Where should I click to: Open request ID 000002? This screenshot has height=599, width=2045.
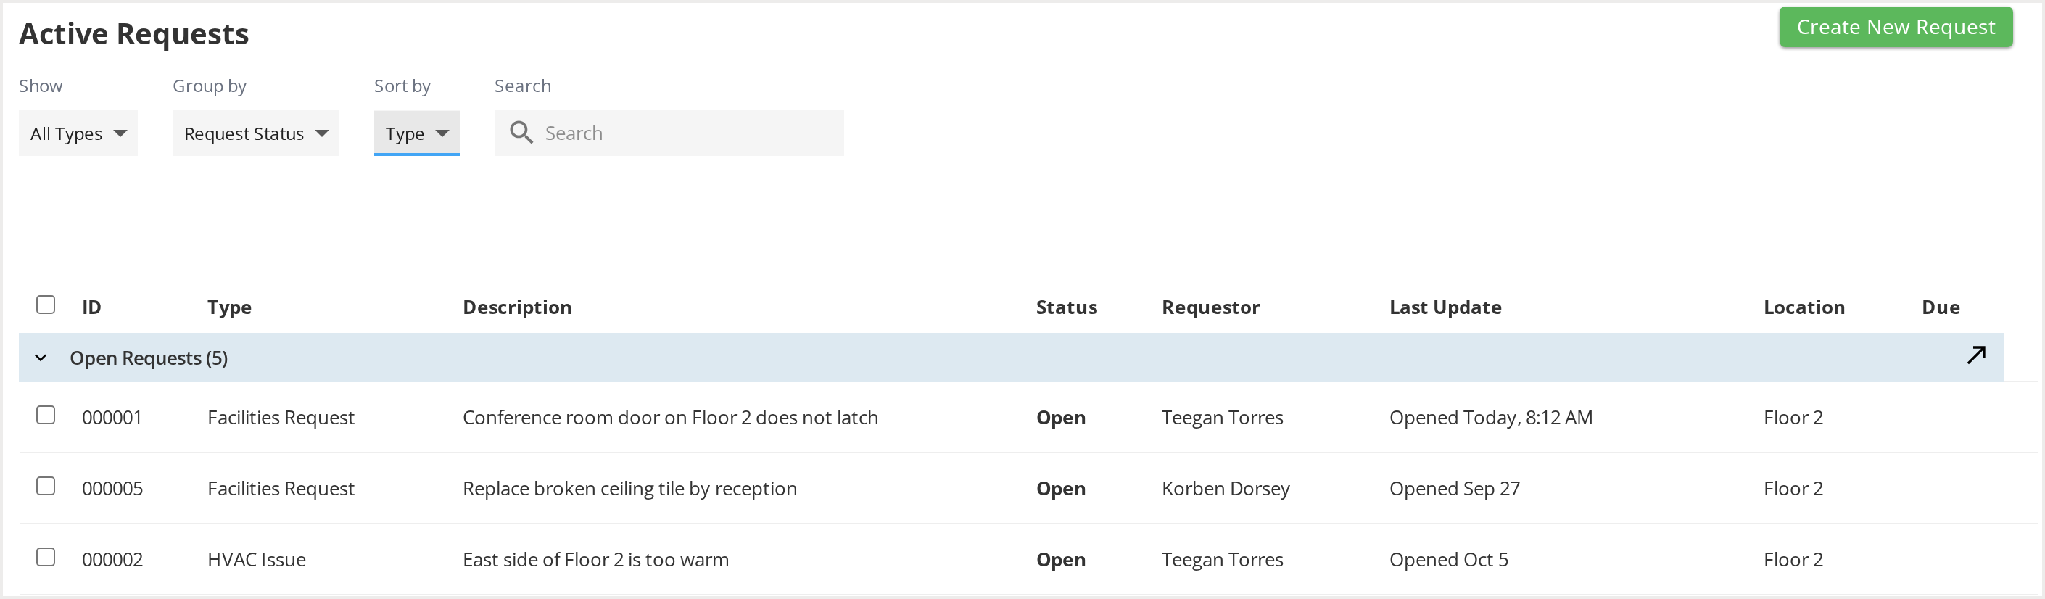[x=112, y=559]
